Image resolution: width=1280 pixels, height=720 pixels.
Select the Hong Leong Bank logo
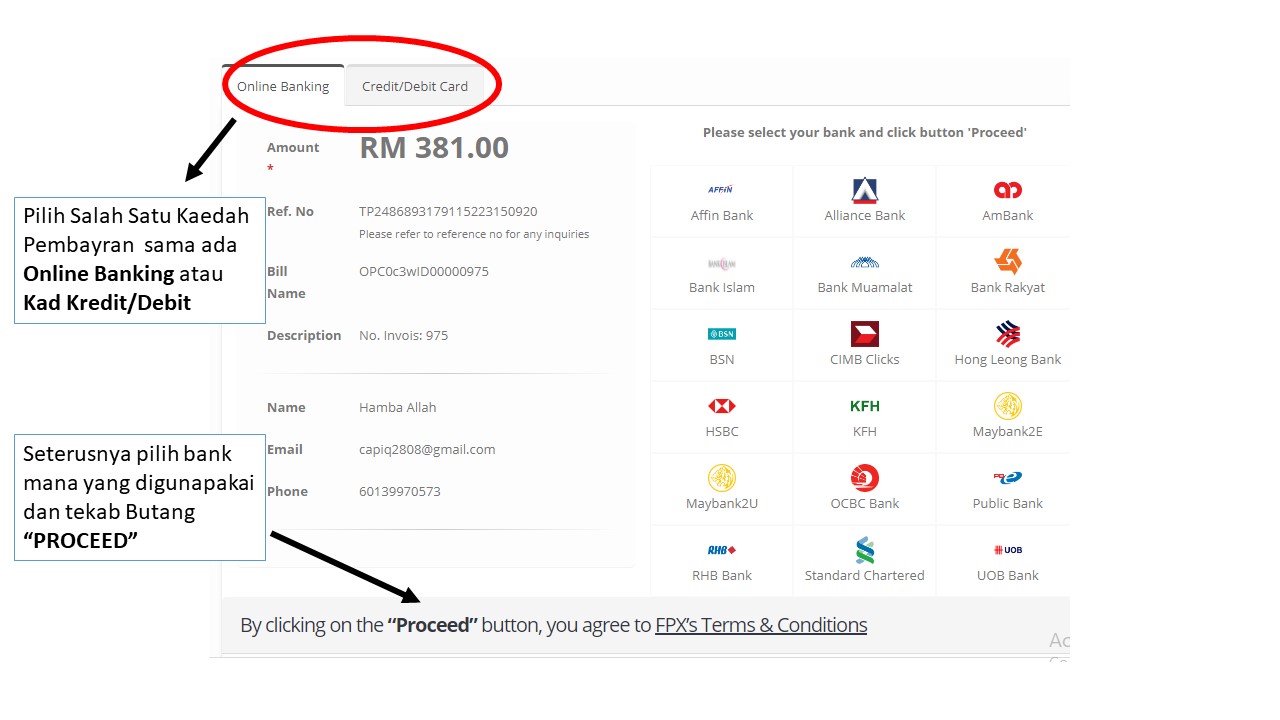1008,334
